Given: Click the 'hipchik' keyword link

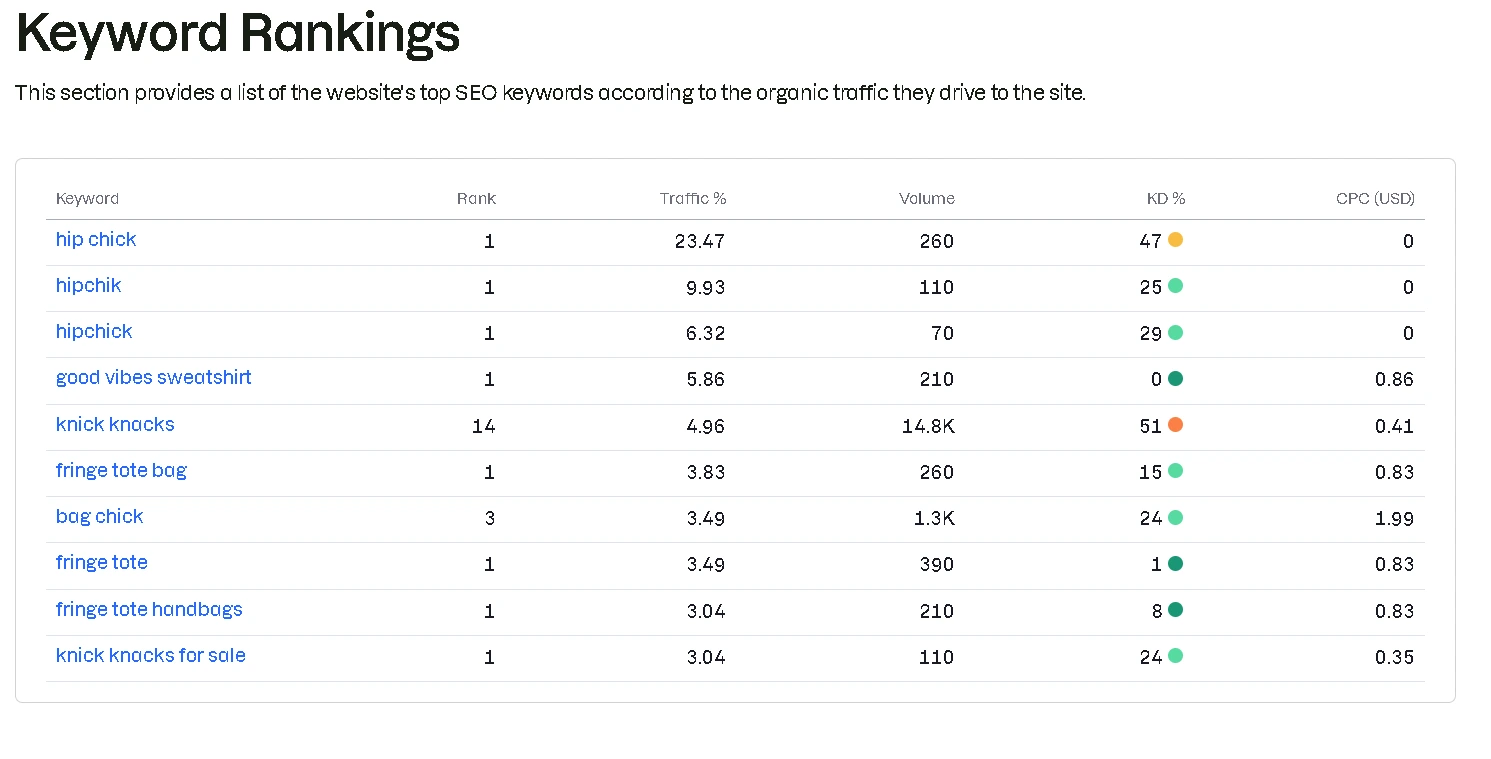Looking at the screenshot, I should 88,286.
